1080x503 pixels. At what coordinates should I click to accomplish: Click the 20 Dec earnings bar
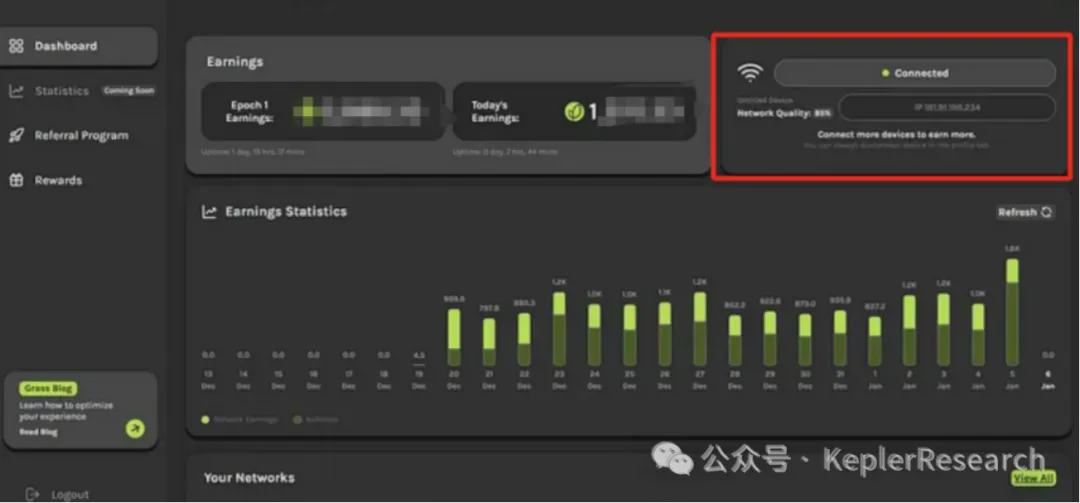[x=454, y=338]
